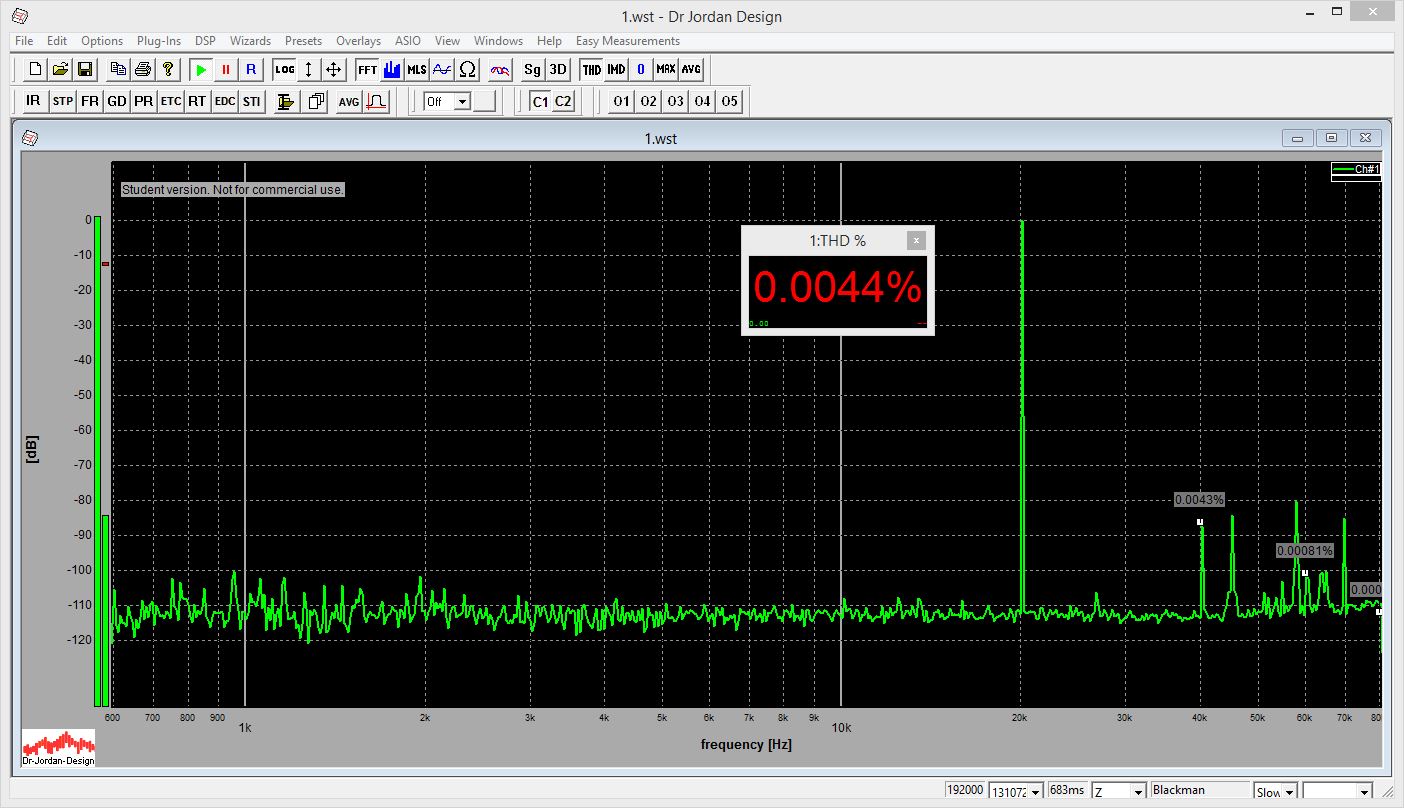Screen dimensions: 1404x808
Task: Open the Z weighting dropdown
Action: point(1138,792)
